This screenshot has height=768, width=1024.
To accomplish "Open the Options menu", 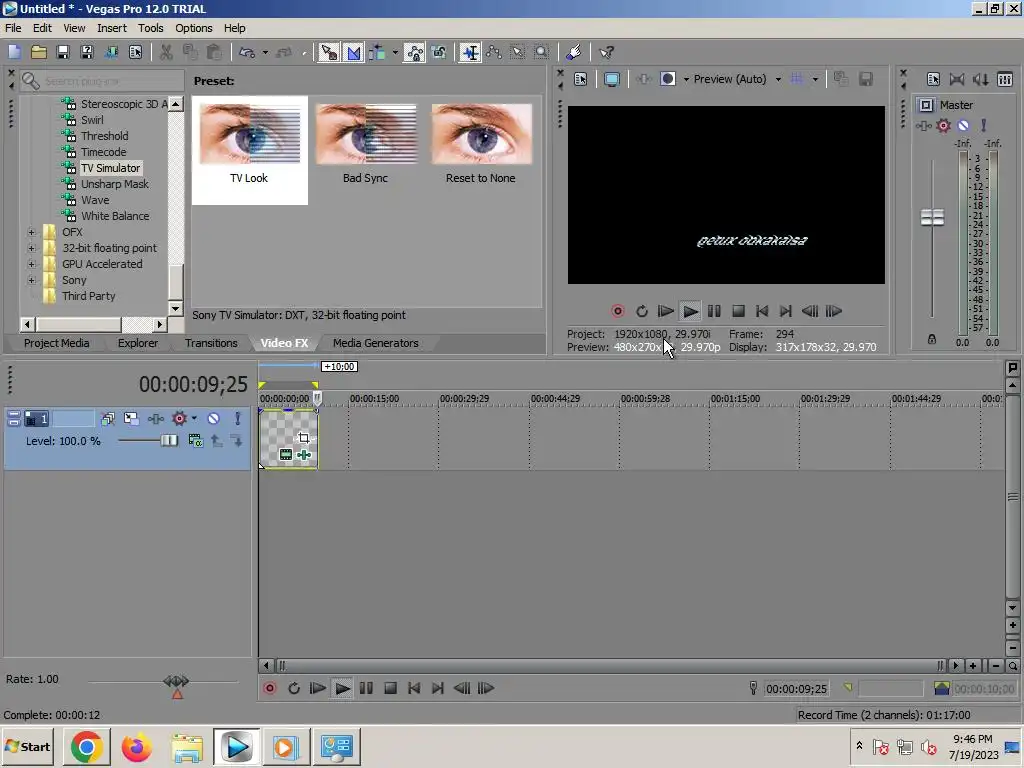I will [x=193, y=28].
